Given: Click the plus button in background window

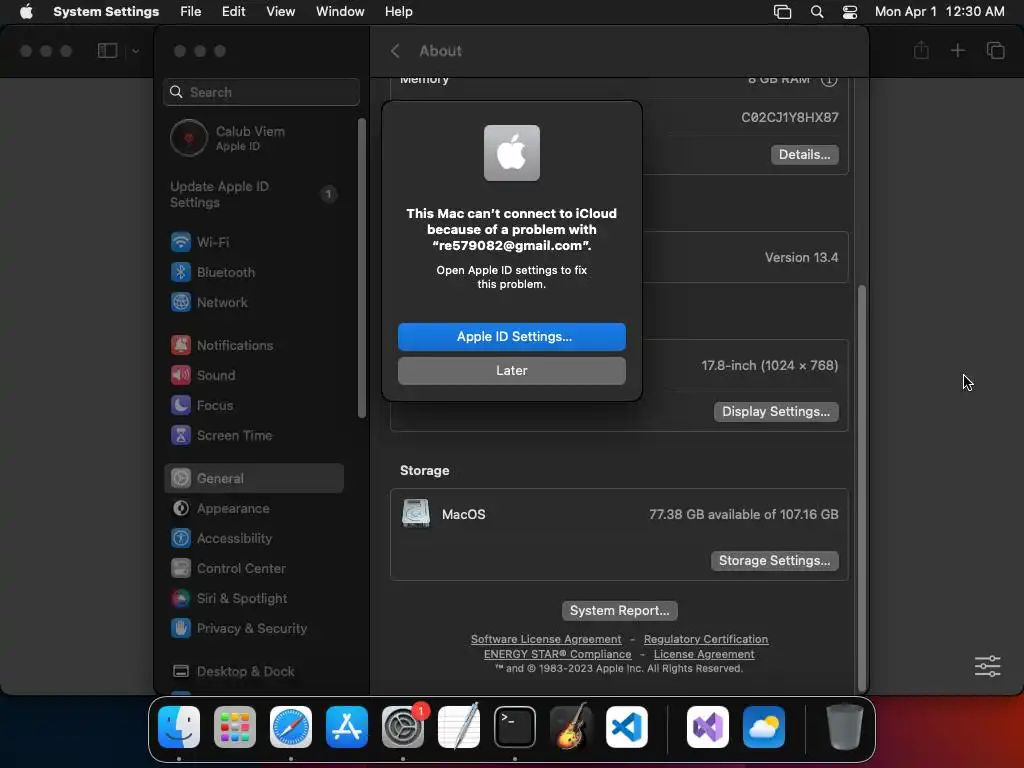Looking at the screenshot, I should tap(957, 50).
